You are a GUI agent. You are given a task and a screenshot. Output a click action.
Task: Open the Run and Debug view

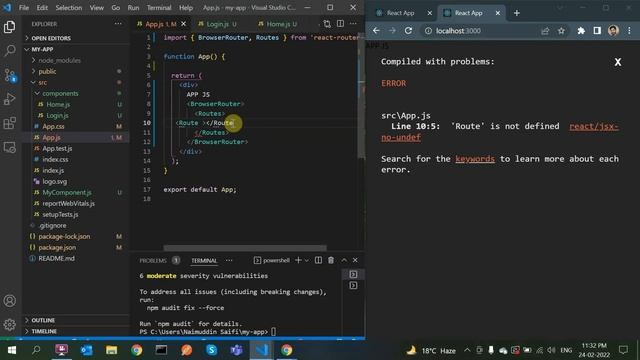tap(9, 99)
